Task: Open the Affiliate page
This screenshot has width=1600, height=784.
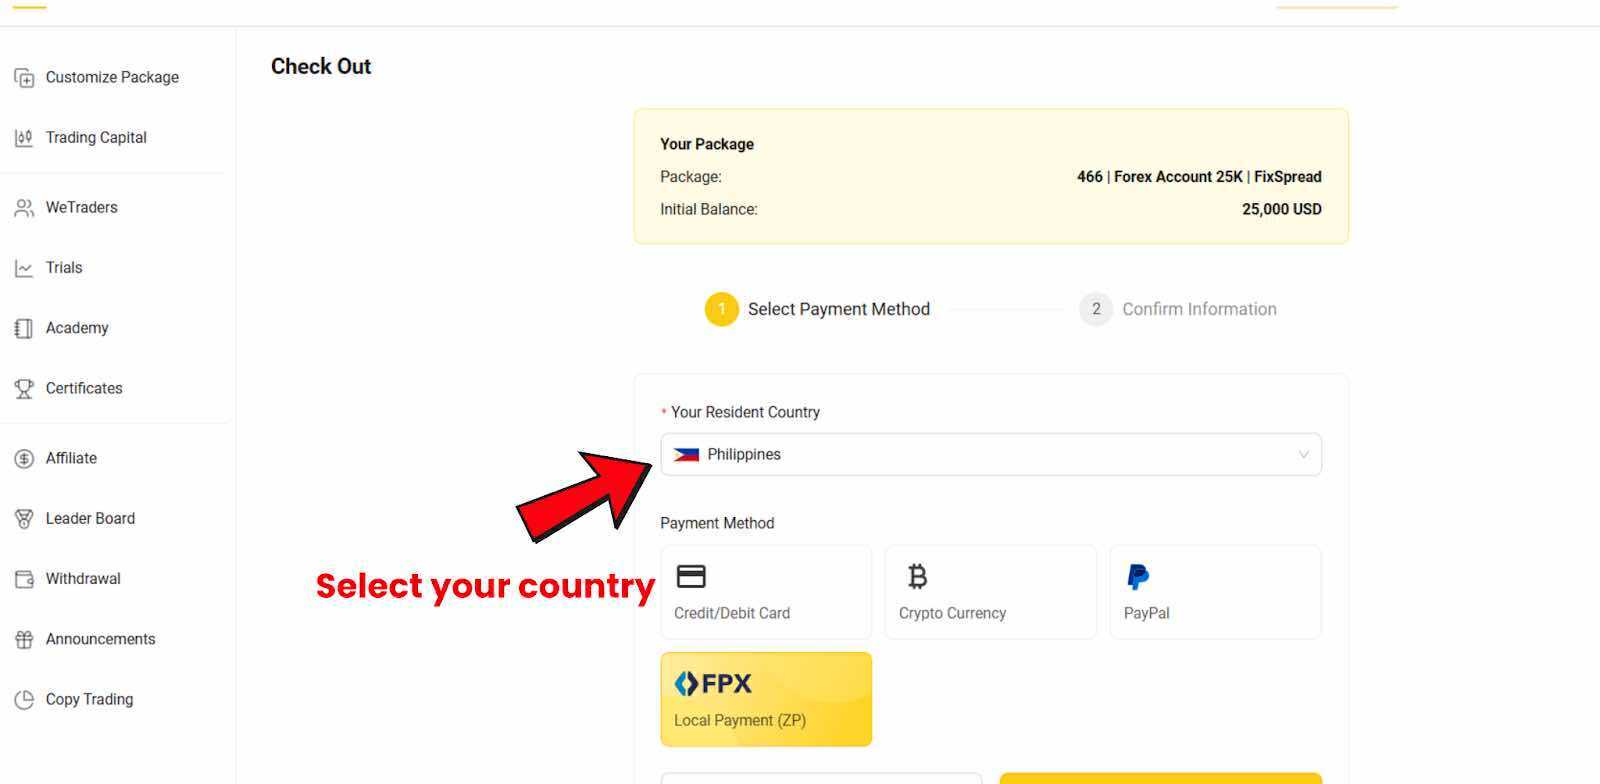Action: [x=71, y=458]
